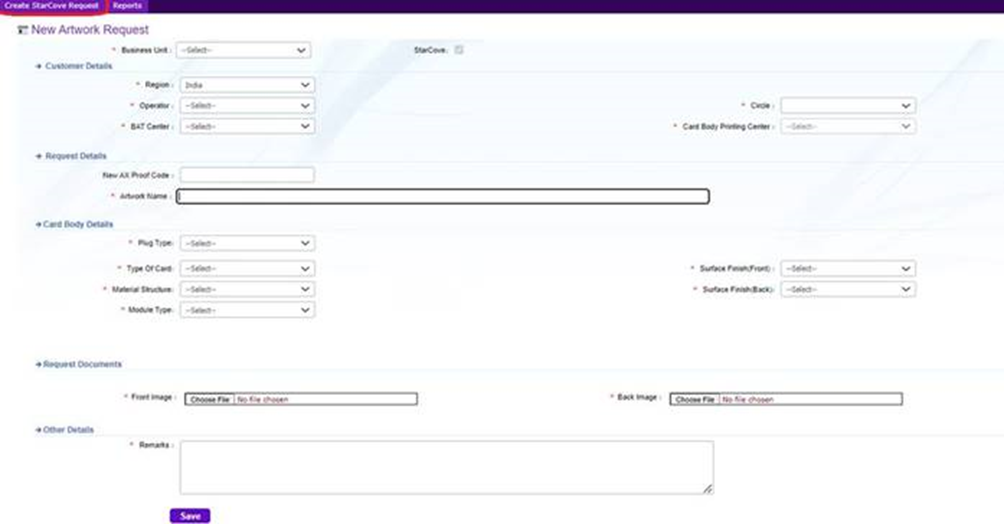Choose File for the Front Image
The image size is (1004, 524).
(x=210, y=399)
